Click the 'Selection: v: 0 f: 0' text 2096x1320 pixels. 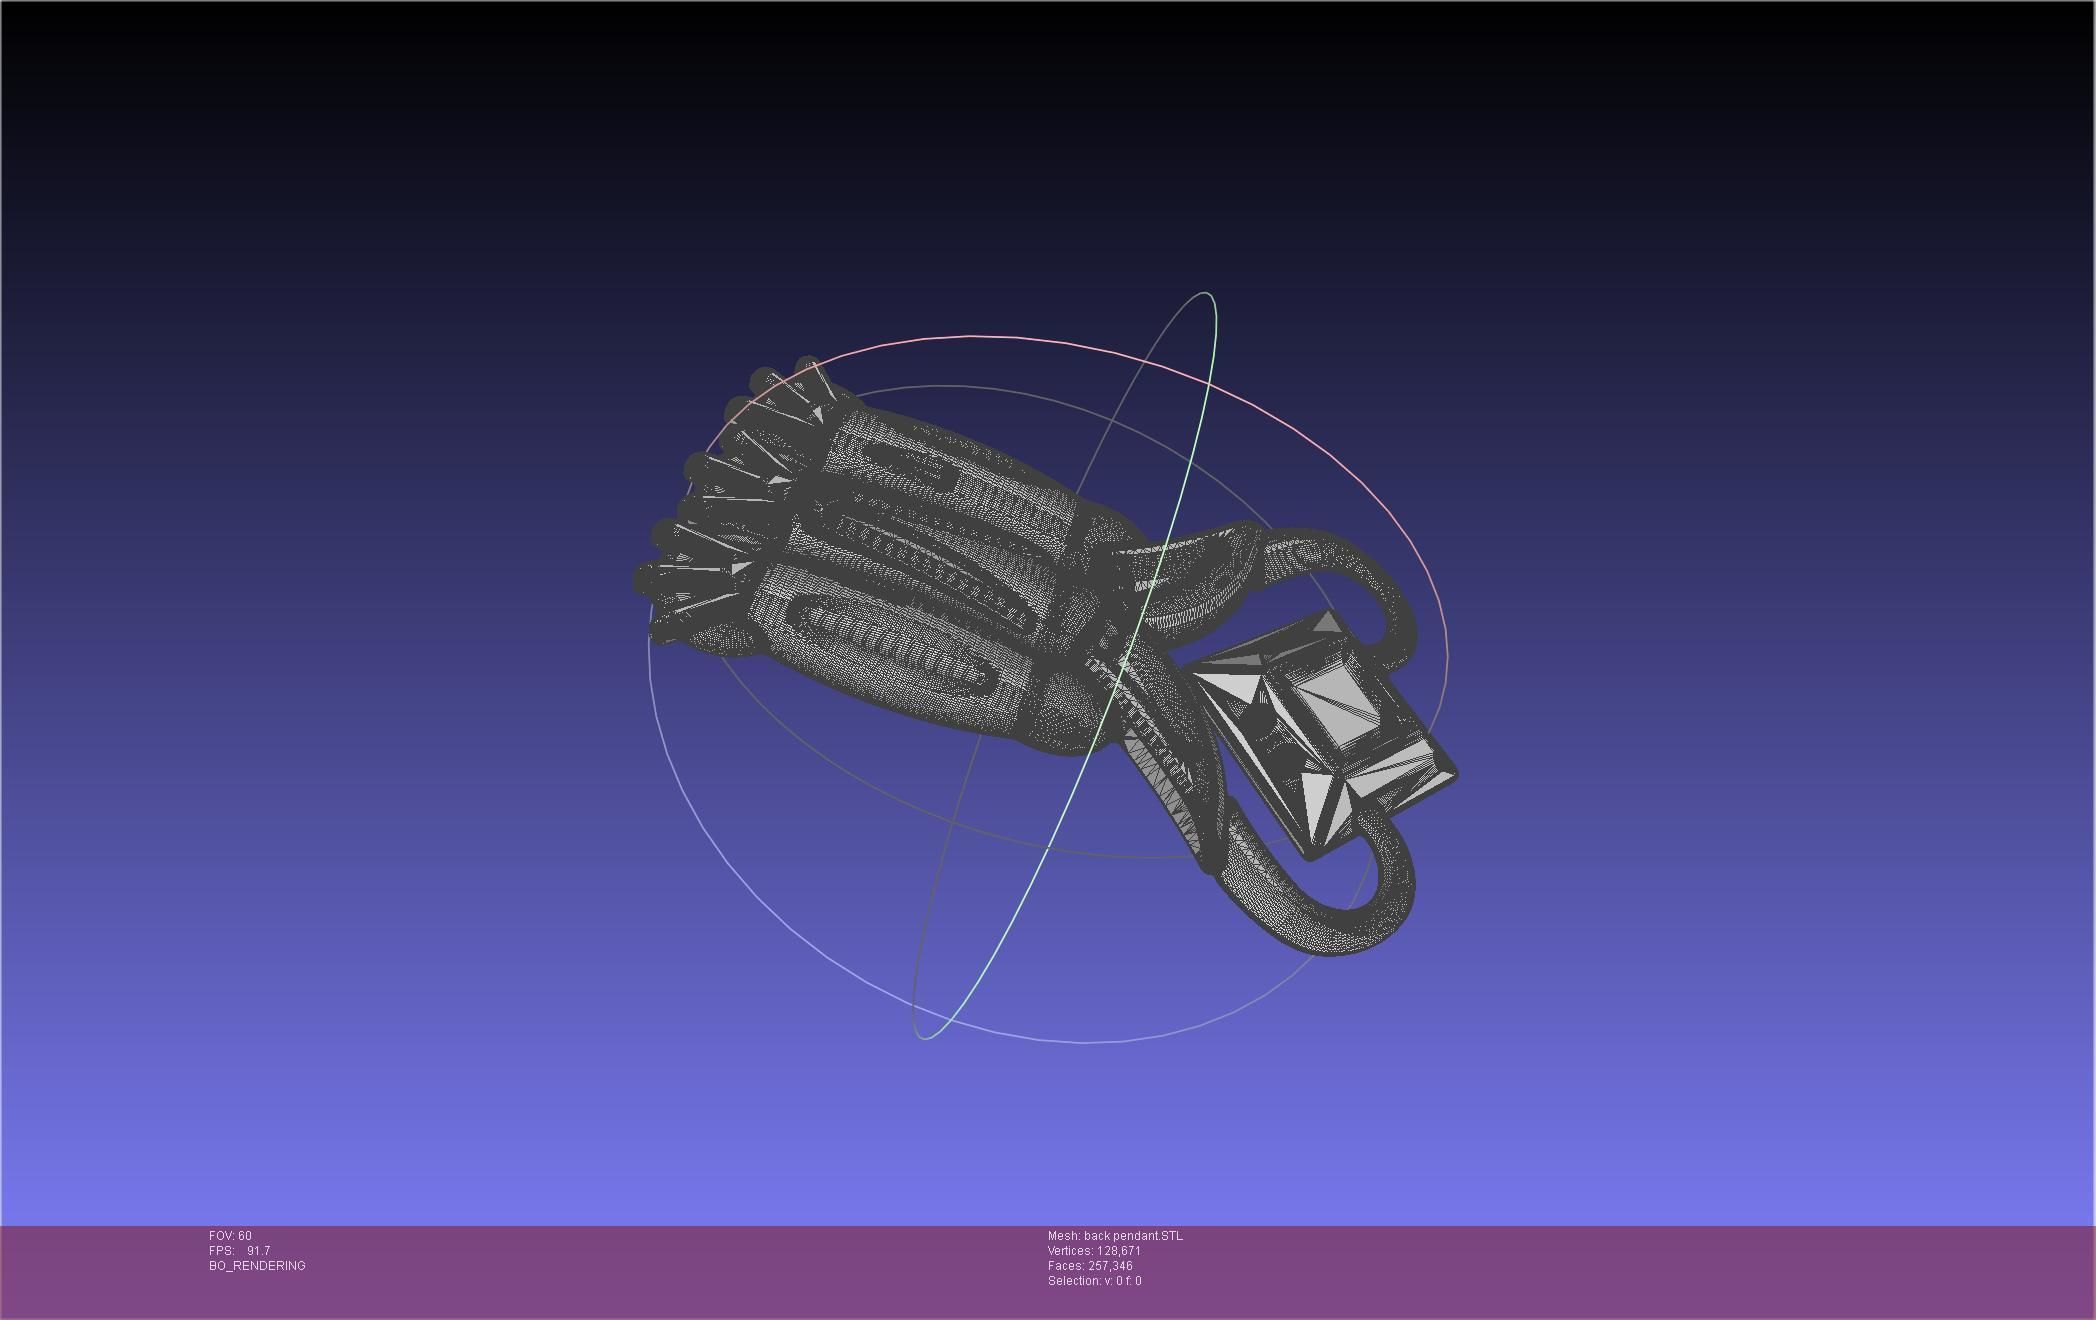1094,1281
